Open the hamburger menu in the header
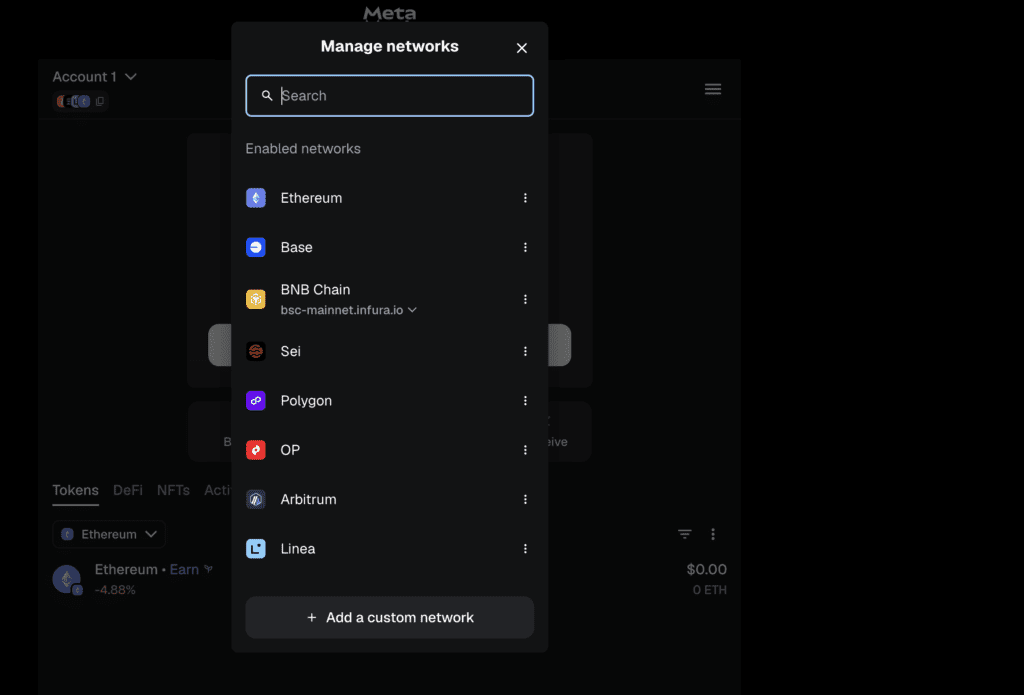Screen dimensions: 1024x695 [x=713, y=89]
